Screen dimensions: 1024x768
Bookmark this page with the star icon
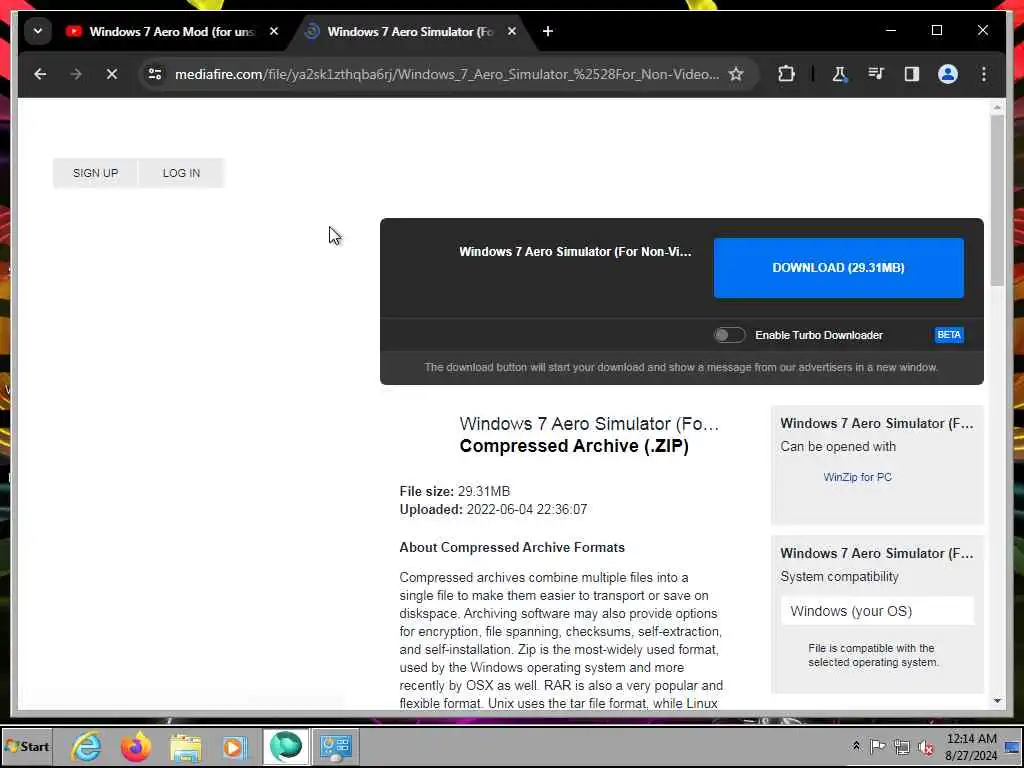[736, 74]
